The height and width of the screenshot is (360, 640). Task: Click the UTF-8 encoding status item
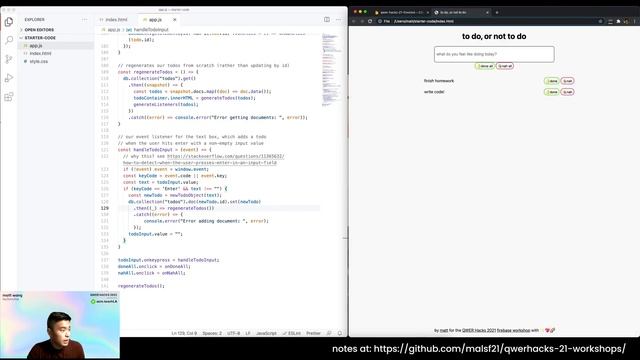coord(233,333)
